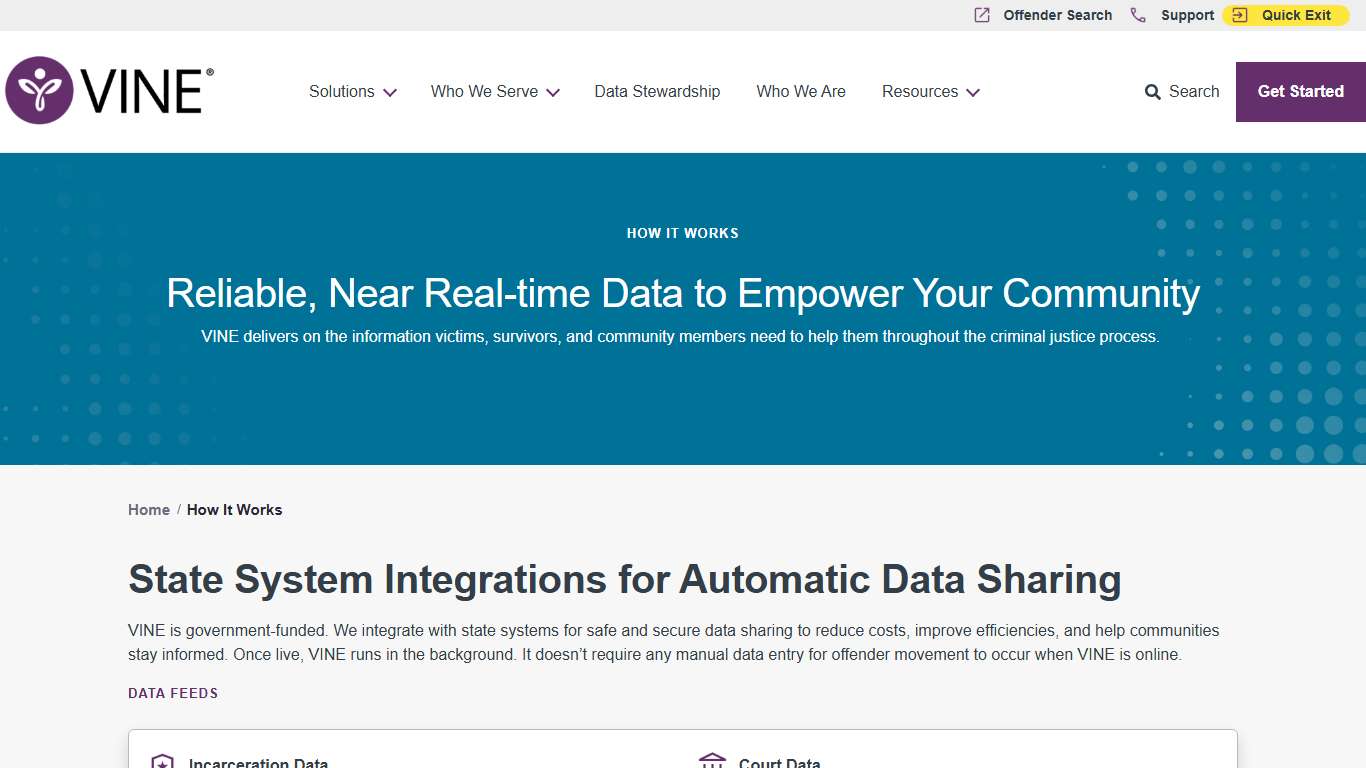Open the Resources dropdown chevron
Viewport: 1366px width, 768px height.
(972, 92)
